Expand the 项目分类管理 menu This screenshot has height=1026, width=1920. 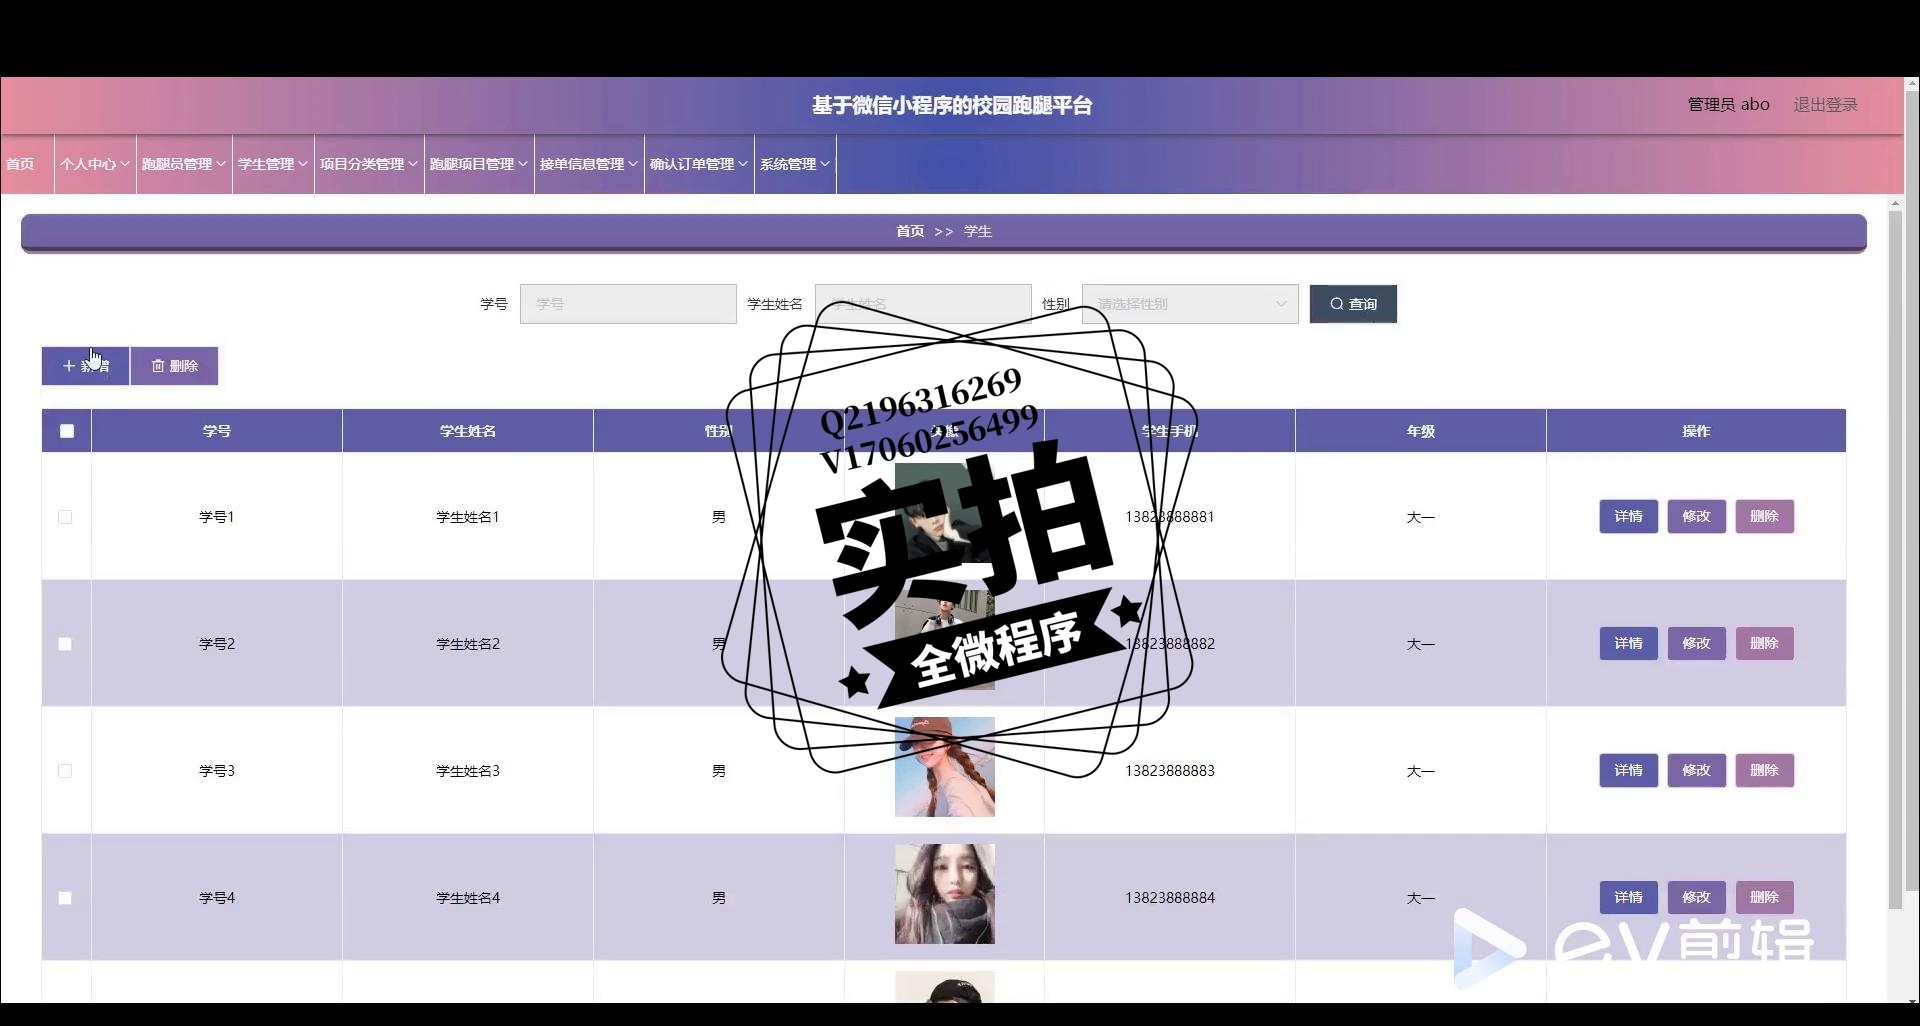(x=369, y=164)
